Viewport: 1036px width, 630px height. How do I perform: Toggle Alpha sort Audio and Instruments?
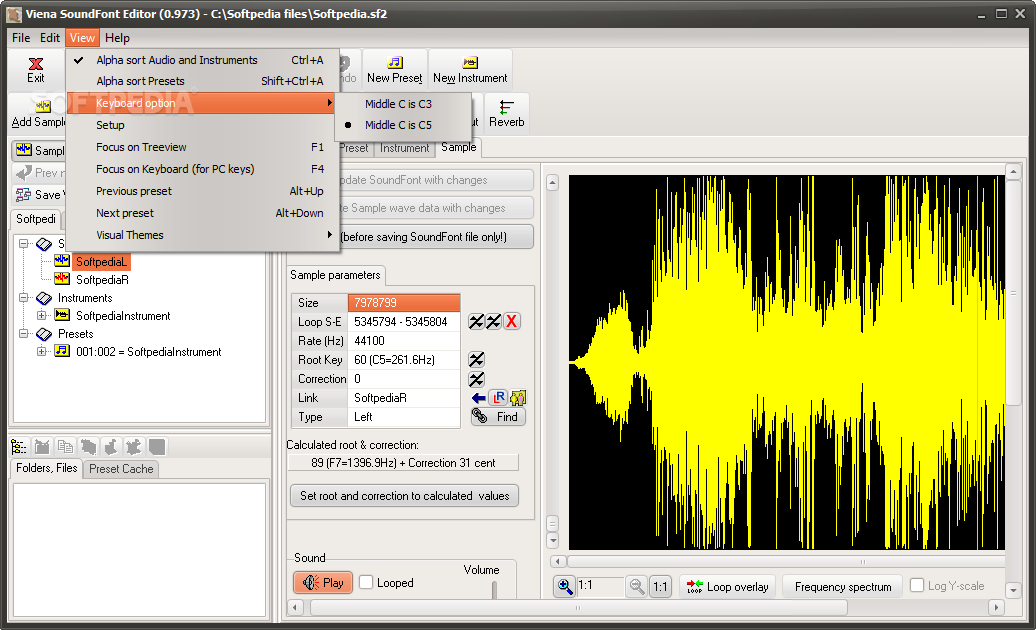[x=202, y=60]
